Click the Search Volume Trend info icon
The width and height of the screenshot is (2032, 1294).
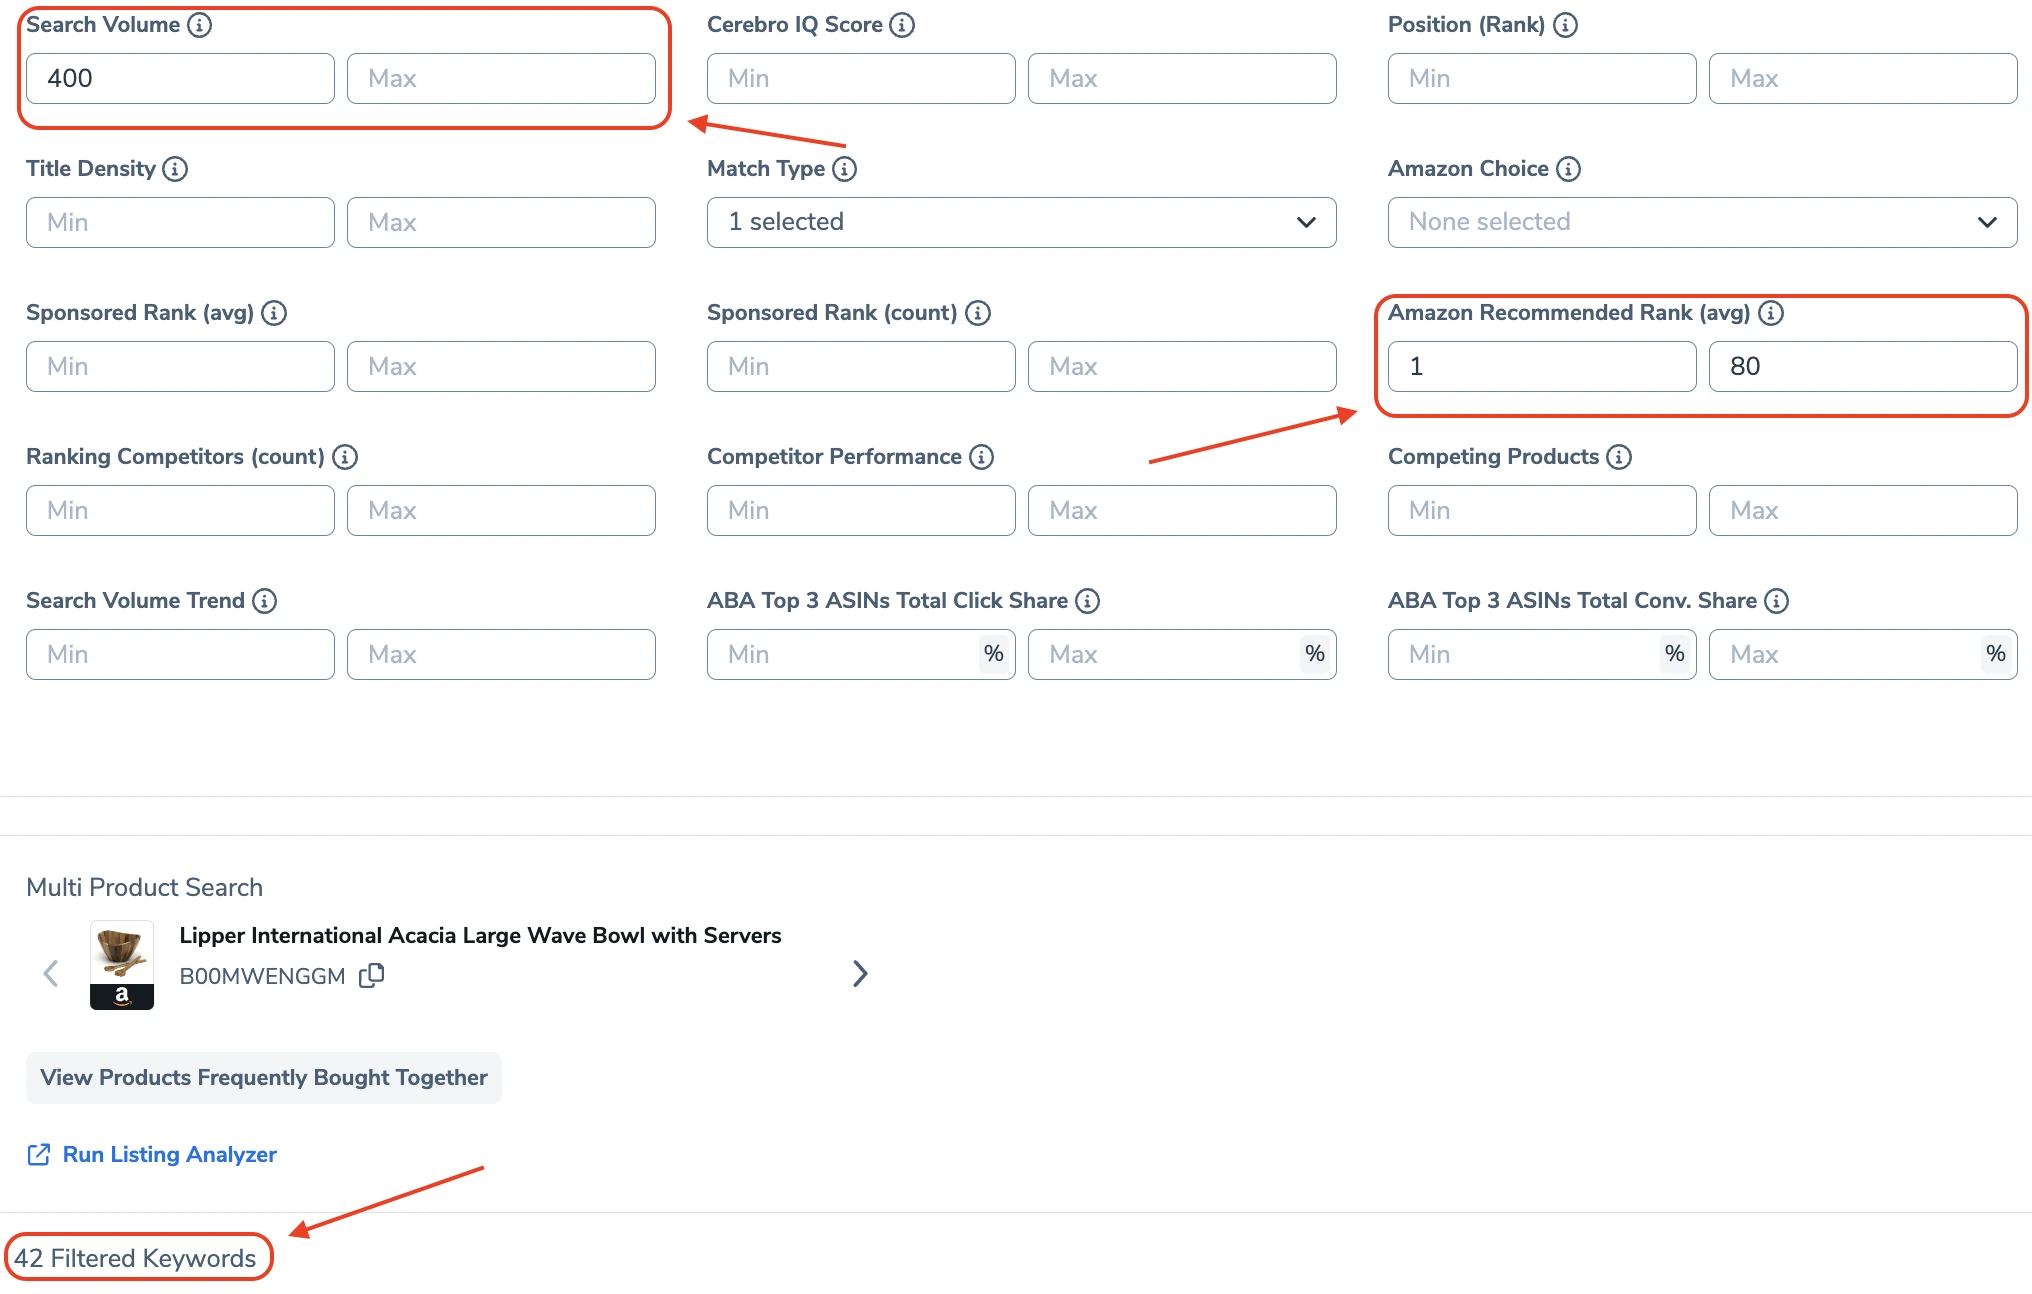tap(264, 601)
